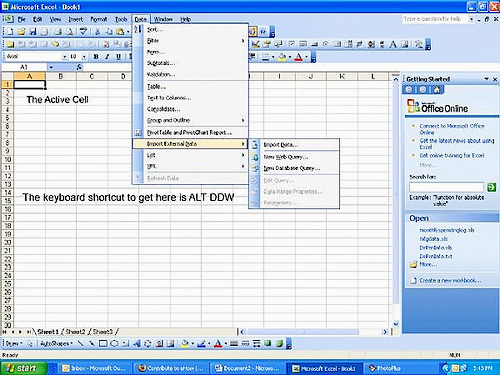500x375 pixels.
Task: Choose Sort from the Data menu
Action: tap(191, 29)
